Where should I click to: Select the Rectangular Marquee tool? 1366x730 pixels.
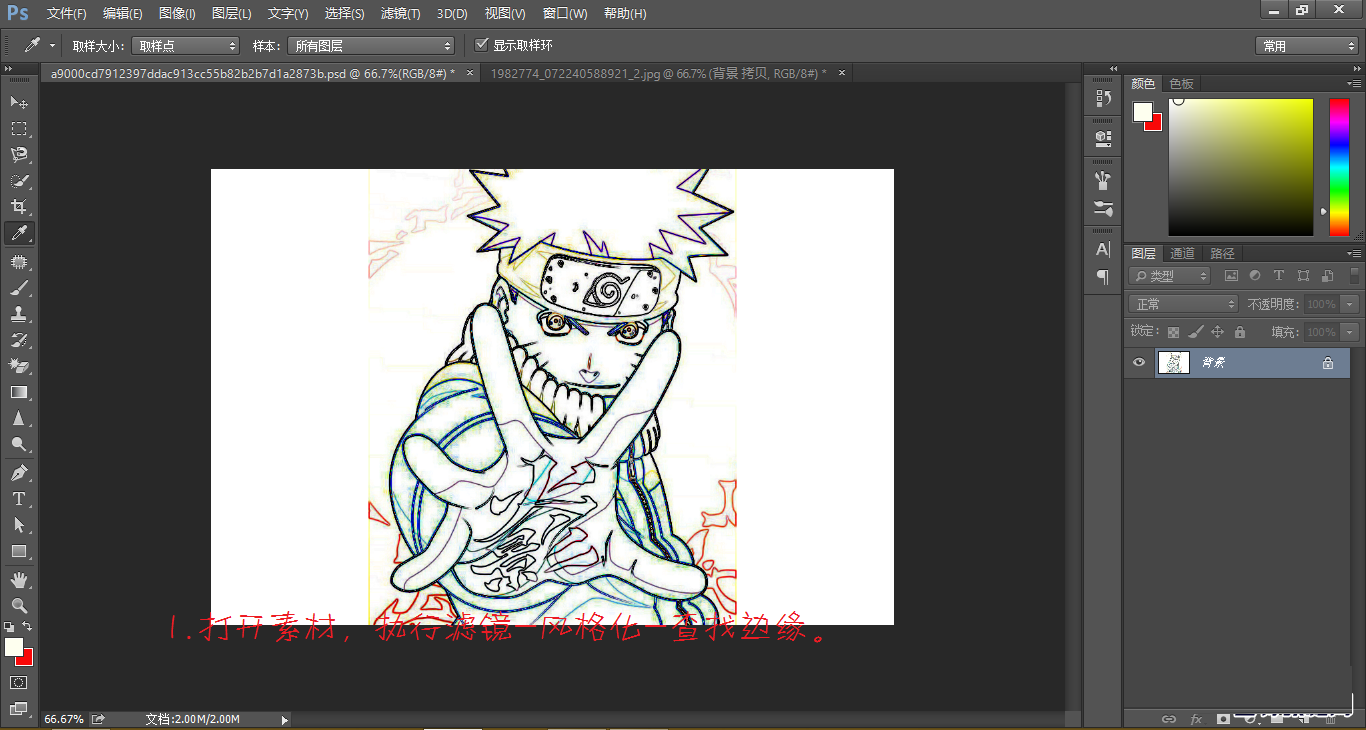19,128
